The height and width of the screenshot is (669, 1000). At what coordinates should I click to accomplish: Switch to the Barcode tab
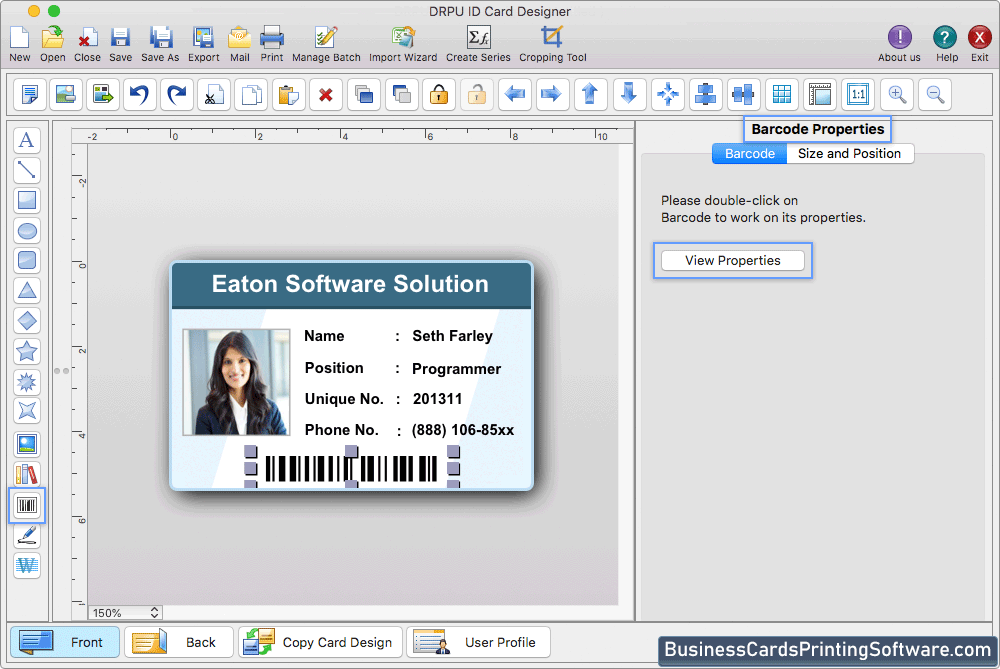tap(749, 154)
